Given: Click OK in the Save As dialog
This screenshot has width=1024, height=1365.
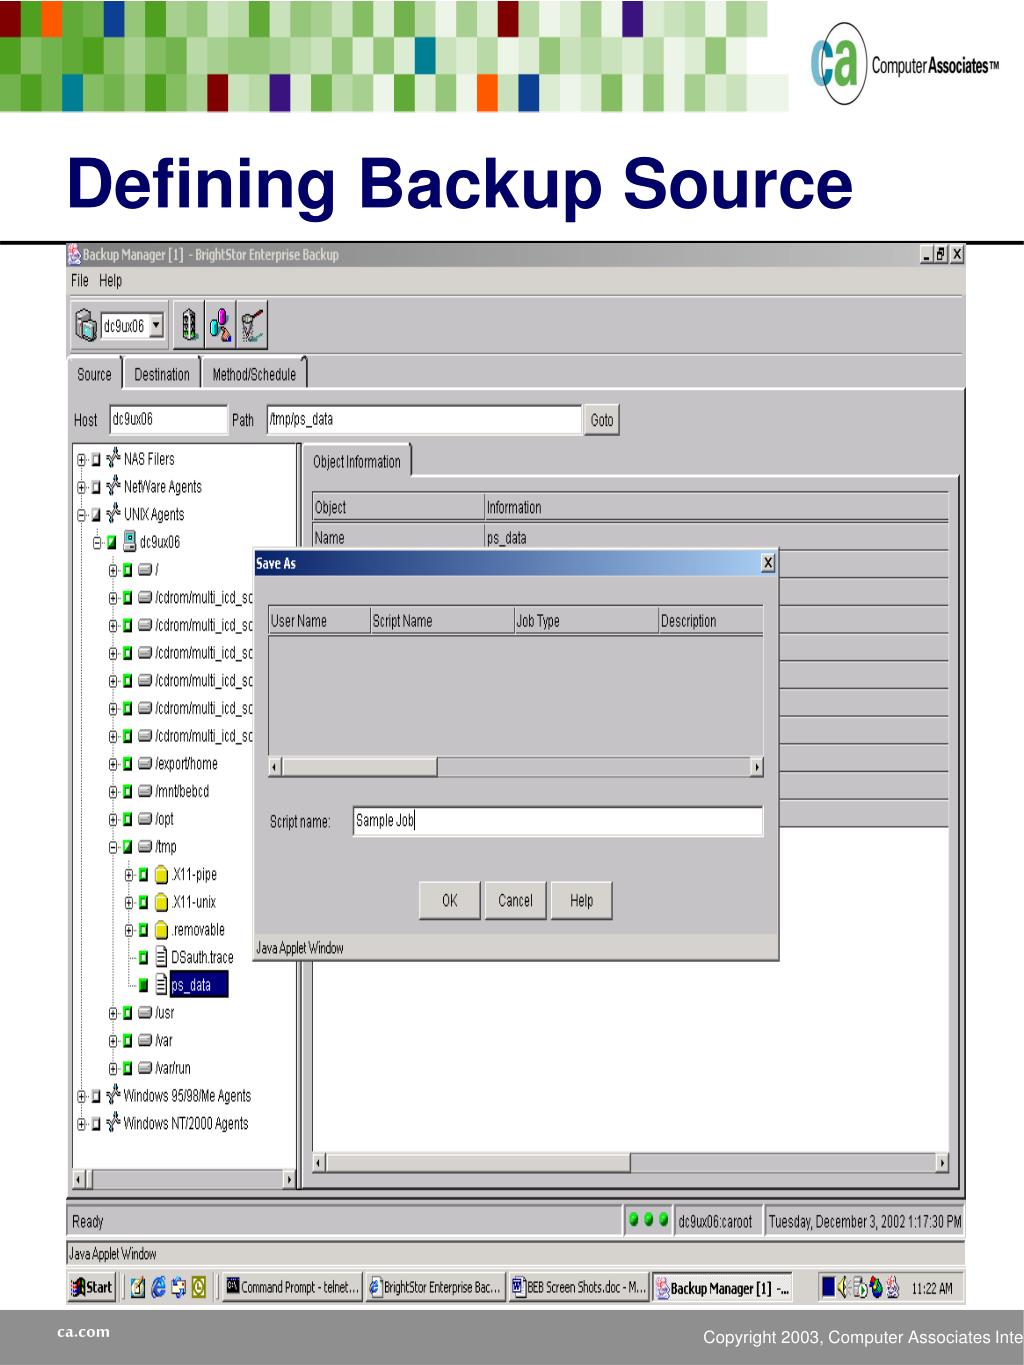Looking at the screenshot, I should tap(450, 900).
